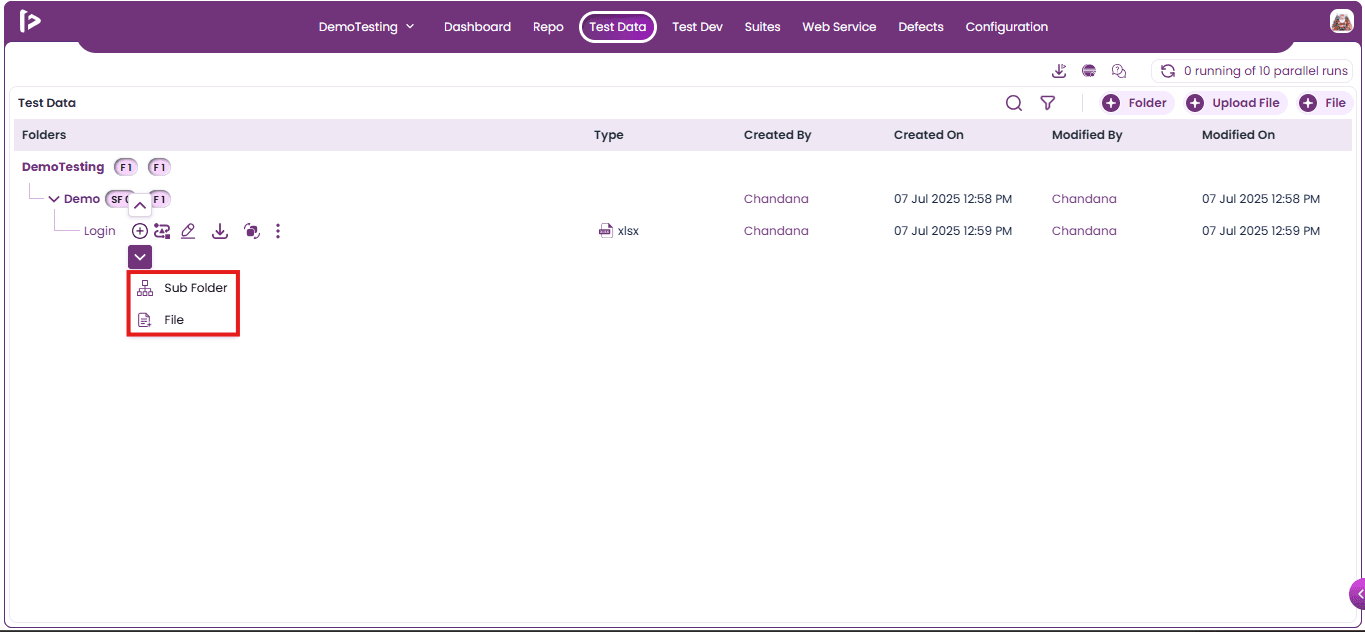Click the chat bubbles icon near parallel runs
The width and height of the screenshot is (1365, 632).
[1119, 71]
